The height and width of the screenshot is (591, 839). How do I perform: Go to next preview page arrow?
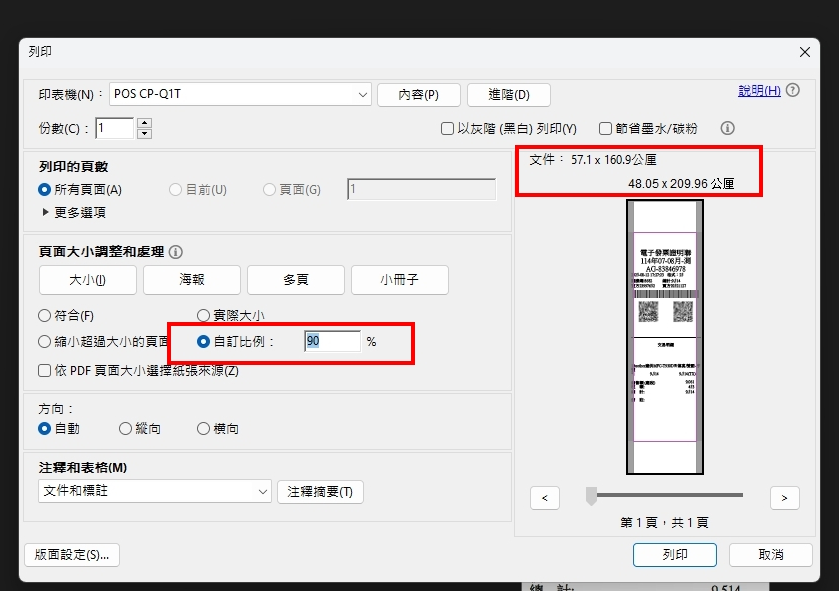(785, 497)
